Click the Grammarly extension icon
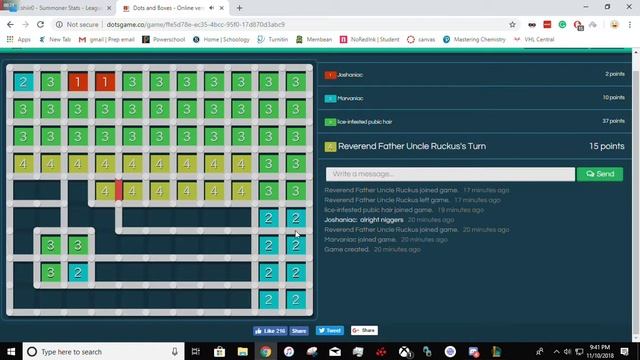Image resolution: width=640 pixels, height=360 pixels. pyautogui.click(x=562, y=24)
